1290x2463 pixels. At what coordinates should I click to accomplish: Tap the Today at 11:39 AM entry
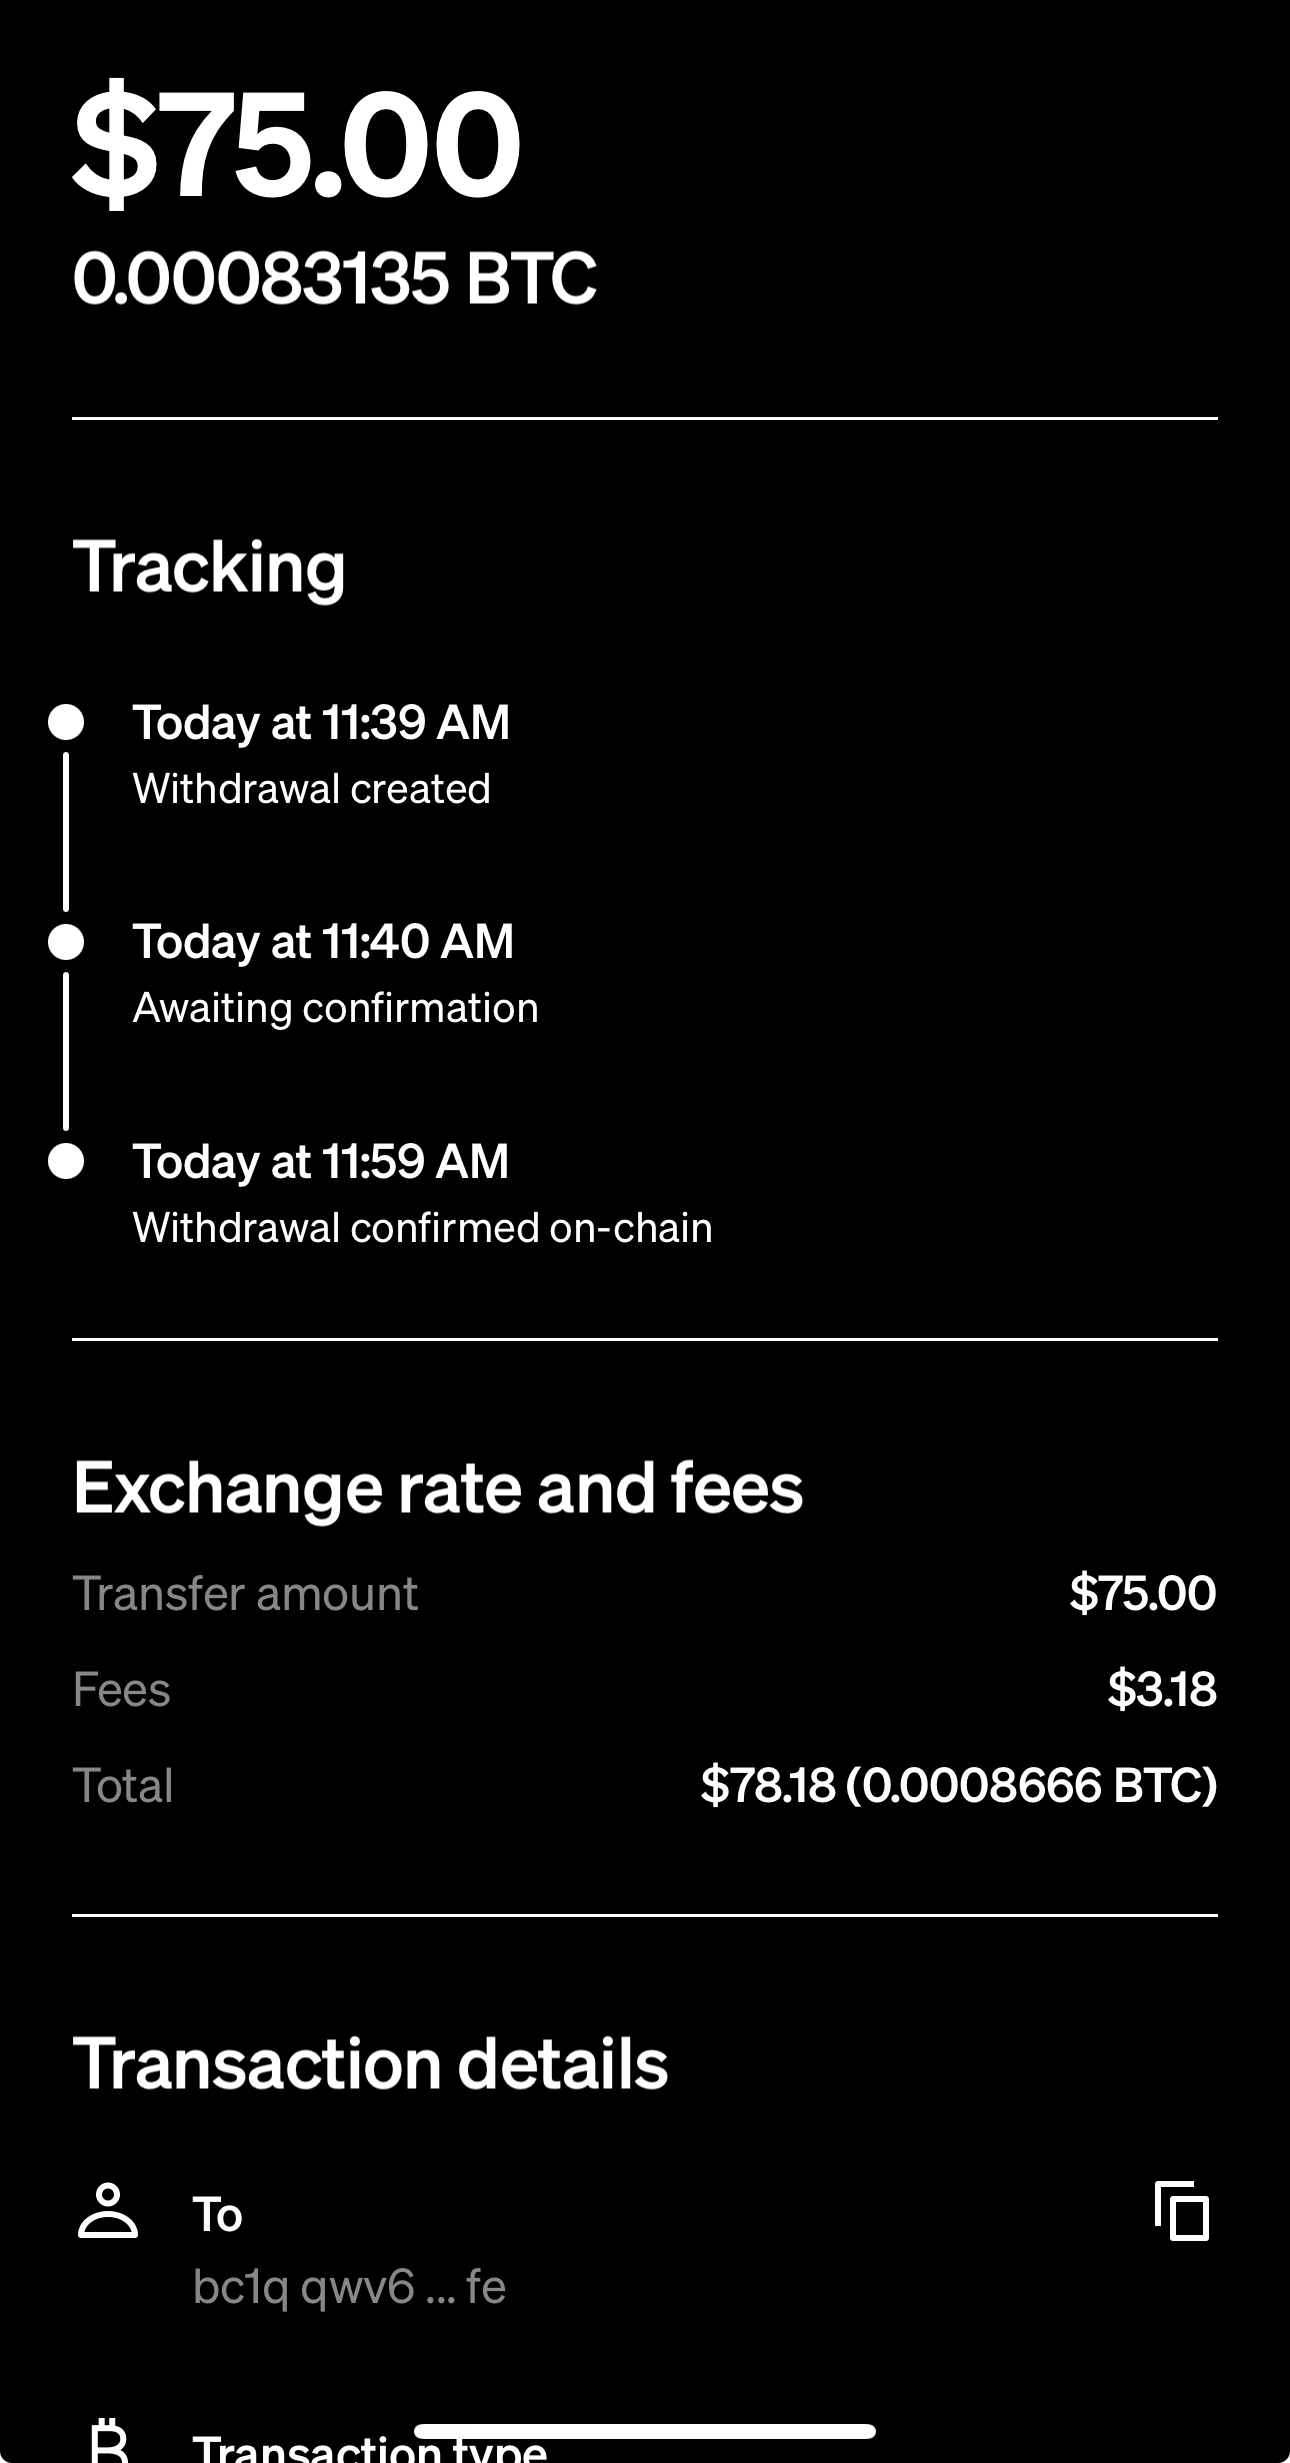321,722
